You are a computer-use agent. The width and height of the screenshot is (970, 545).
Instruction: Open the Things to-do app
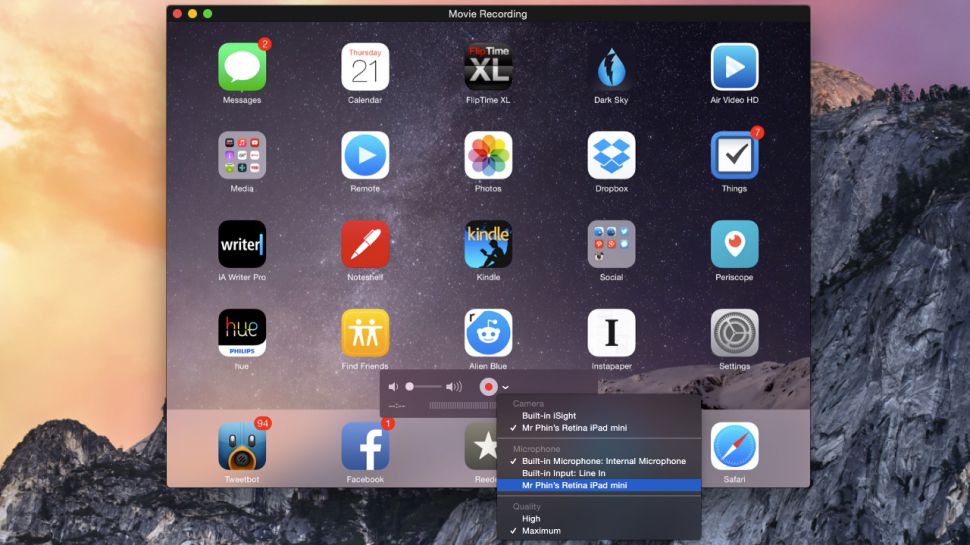coord(734,155)
